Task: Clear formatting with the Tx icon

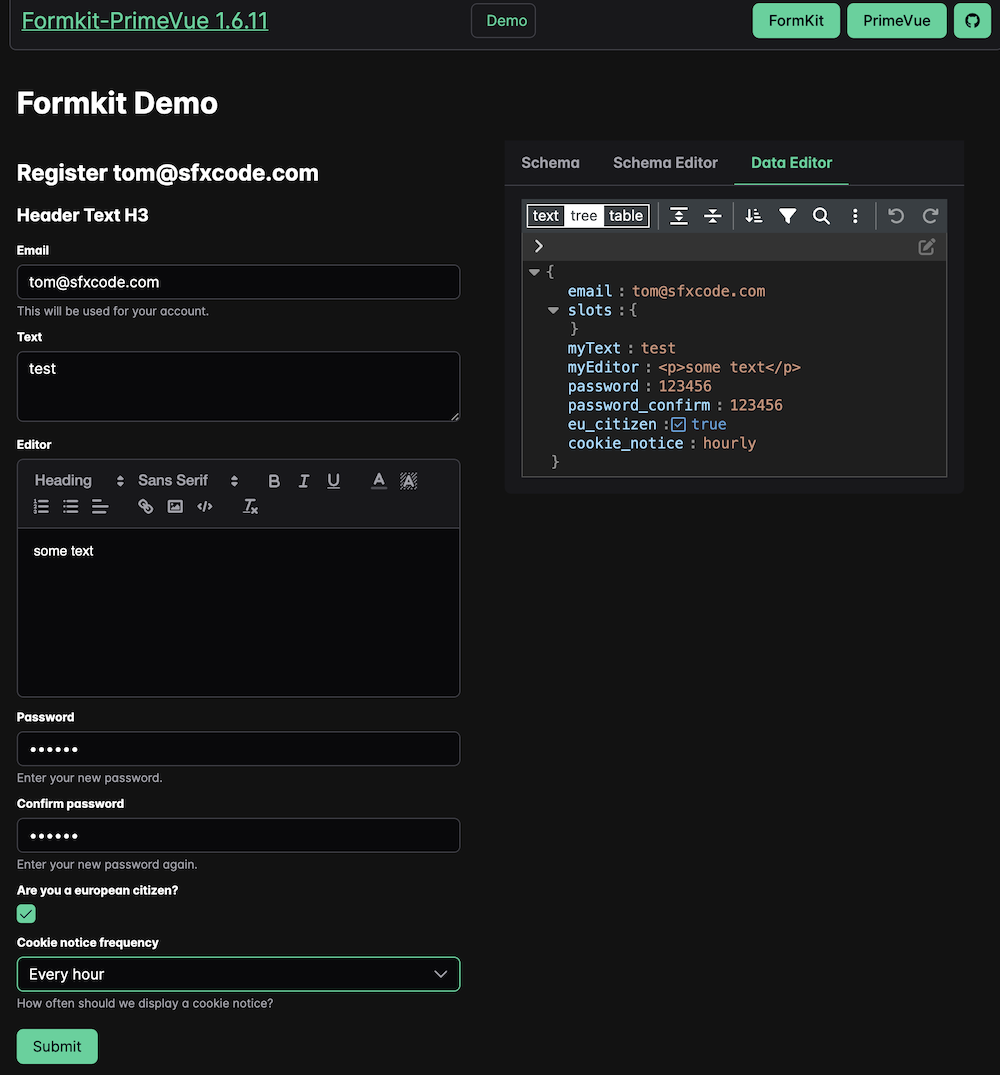Action: [x=251, y=507]
